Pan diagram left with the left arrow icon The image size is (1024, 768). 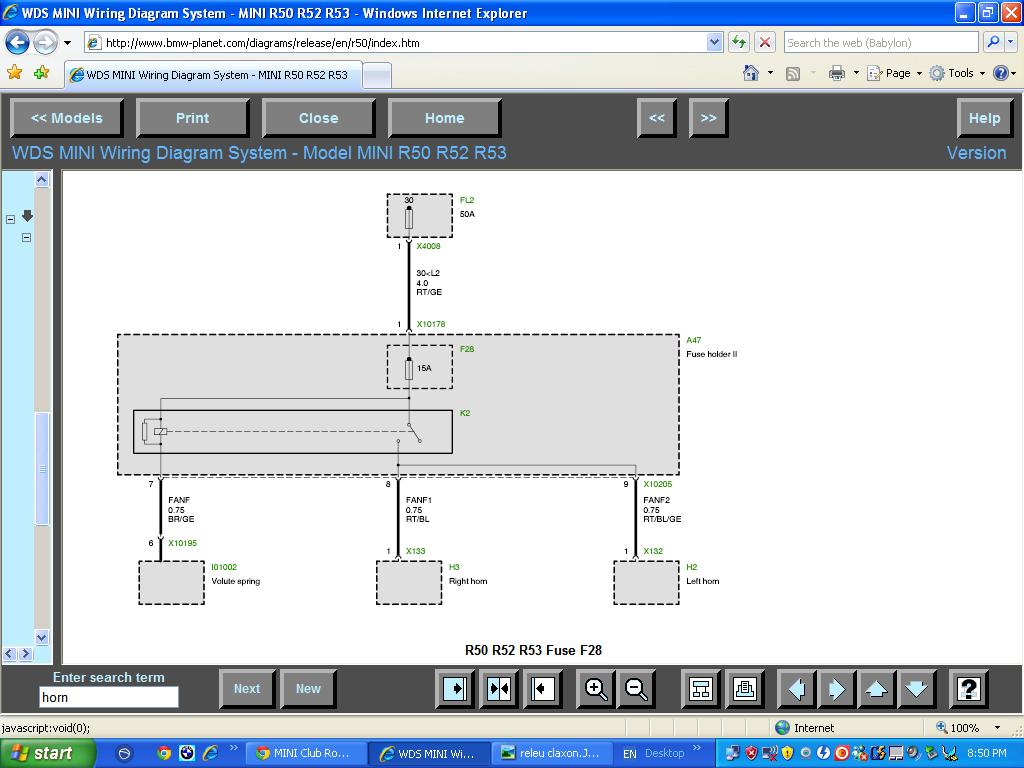(x=796, y=689)
